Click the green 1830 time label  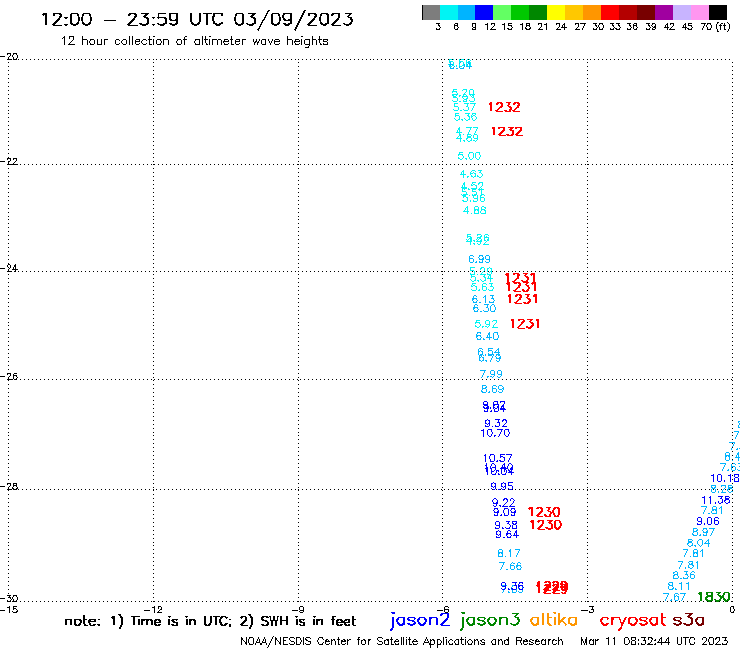714,597
